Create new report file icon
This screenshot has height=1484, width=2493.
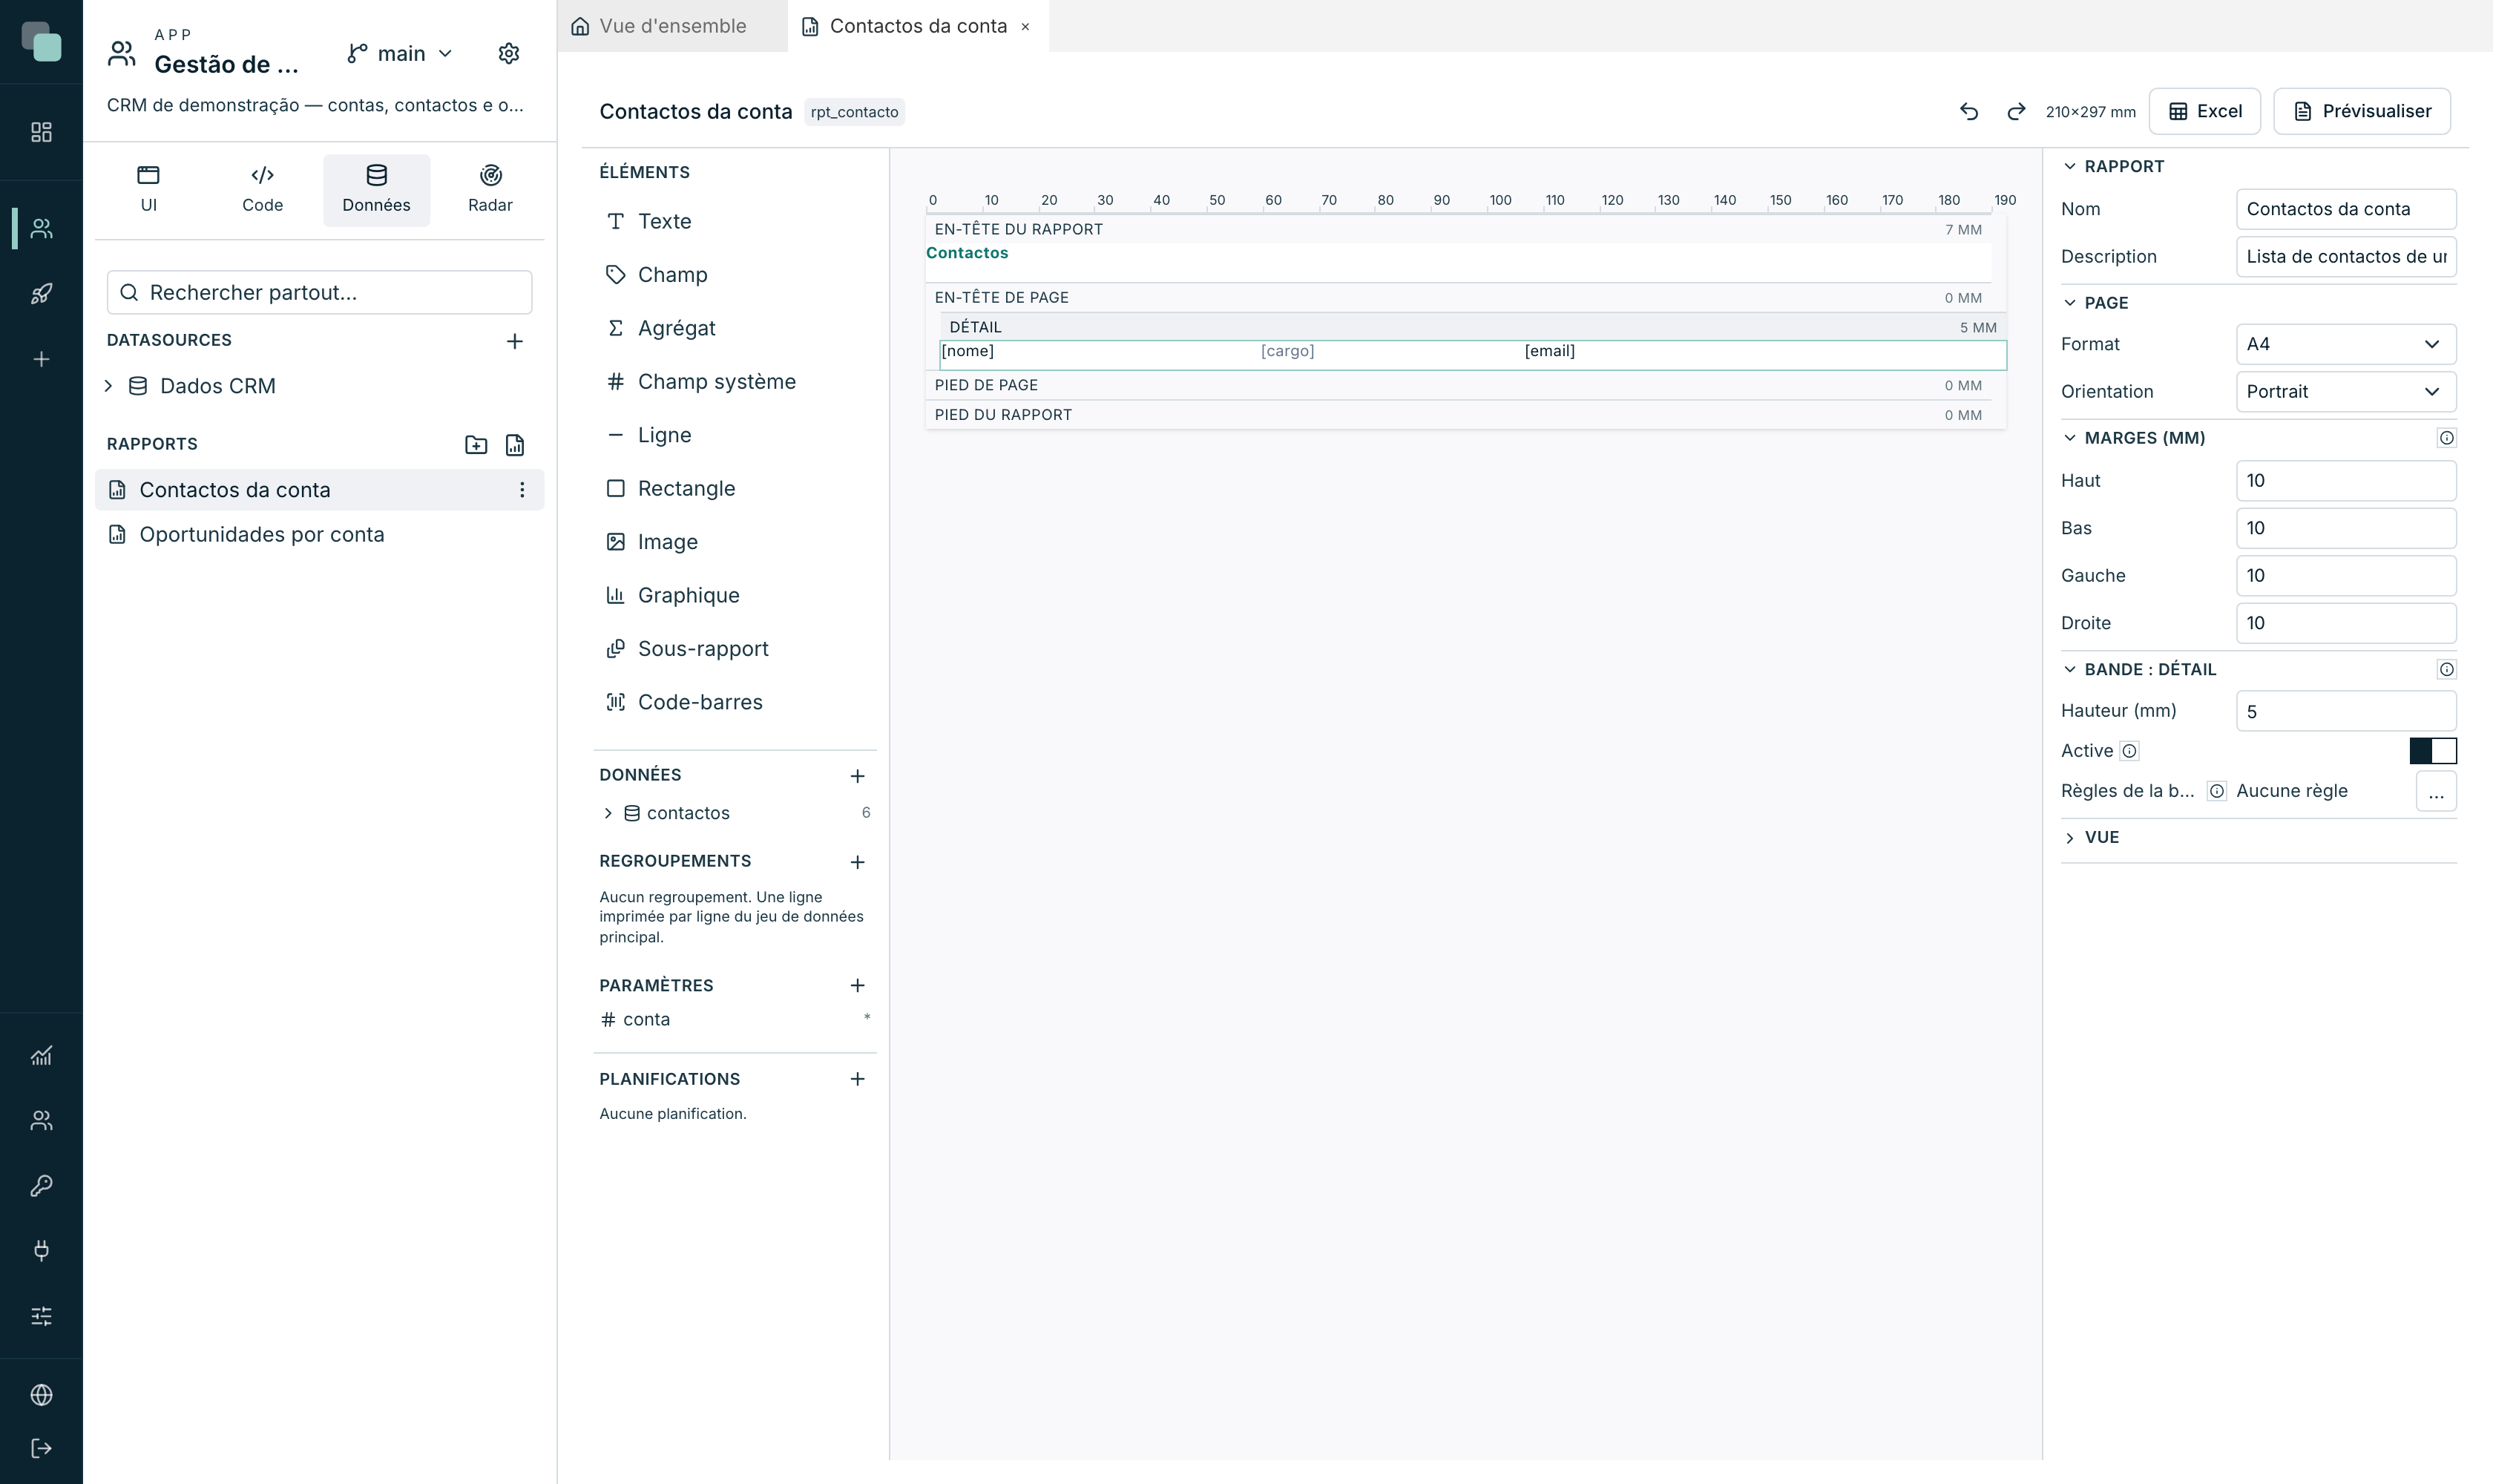515,445
